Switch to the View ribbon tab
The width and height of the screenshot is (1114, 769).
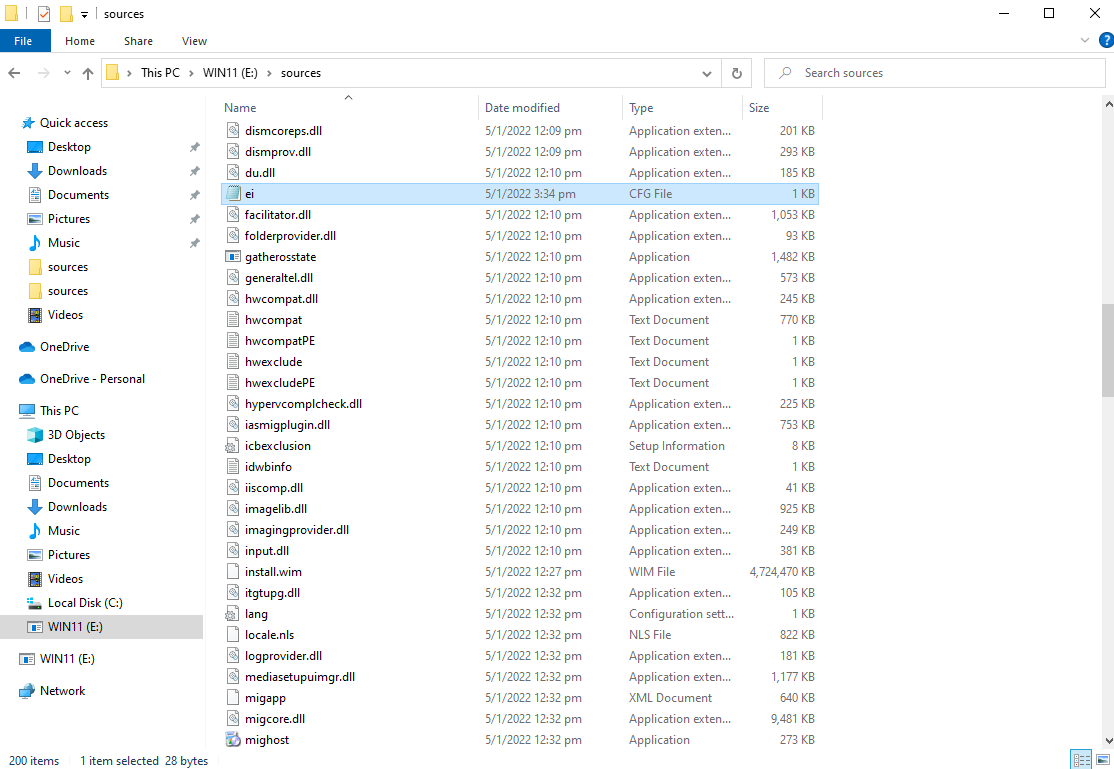point(194,41)
